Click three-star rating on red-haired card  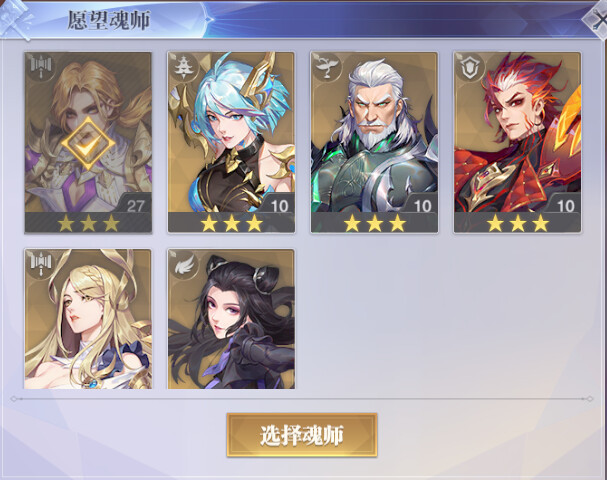tap(518, 223)
